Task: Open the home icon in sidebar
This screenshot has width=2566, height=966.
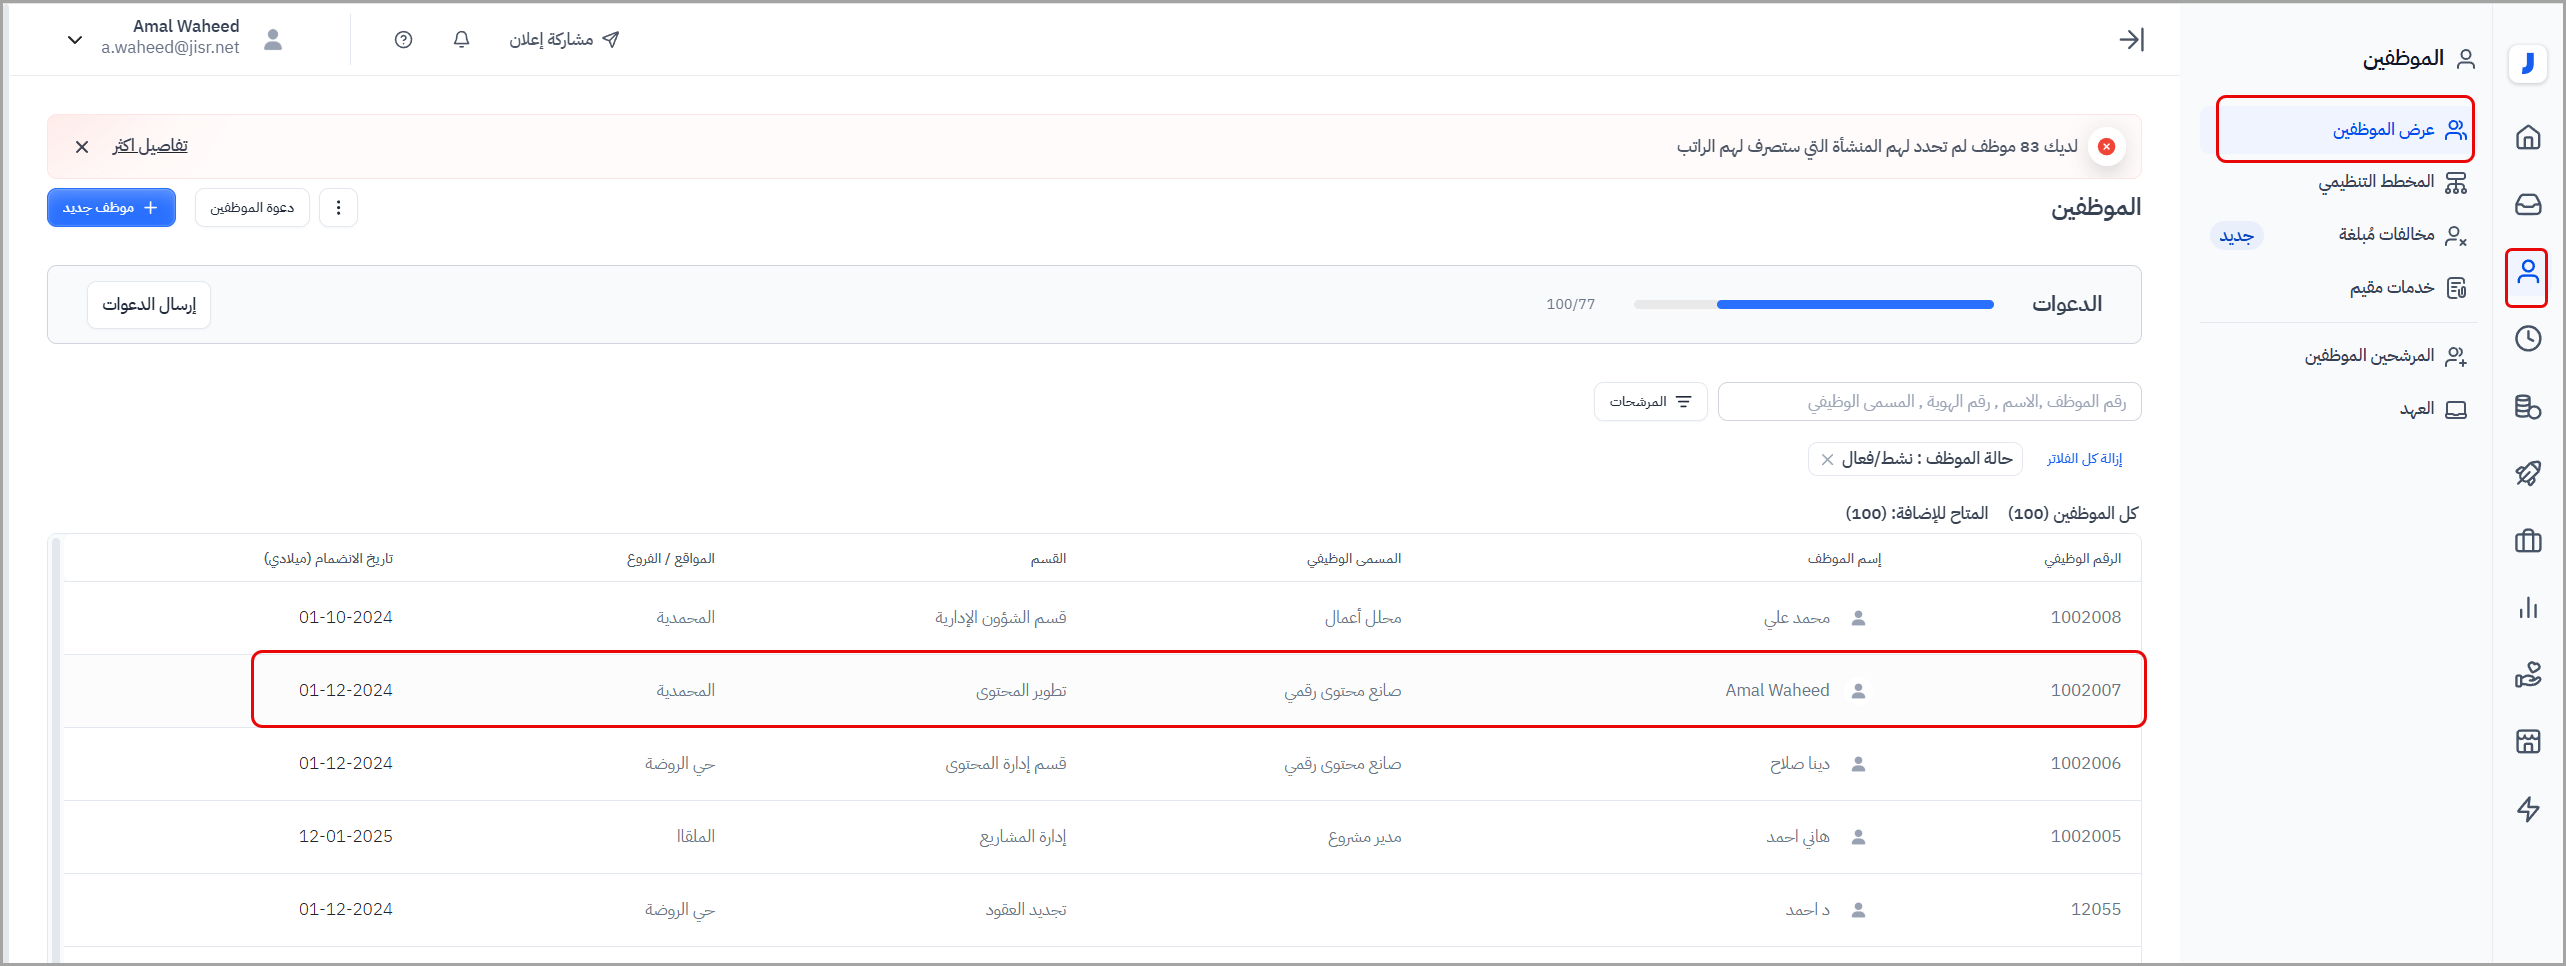Action: [x=2527, y=137]
